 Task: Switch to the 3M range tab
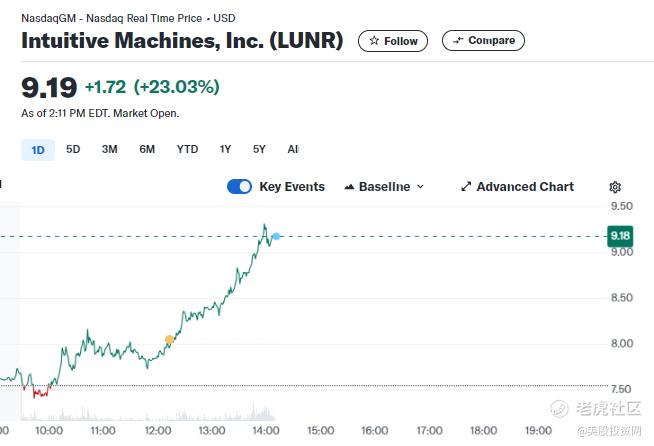(x=110, y=149)
